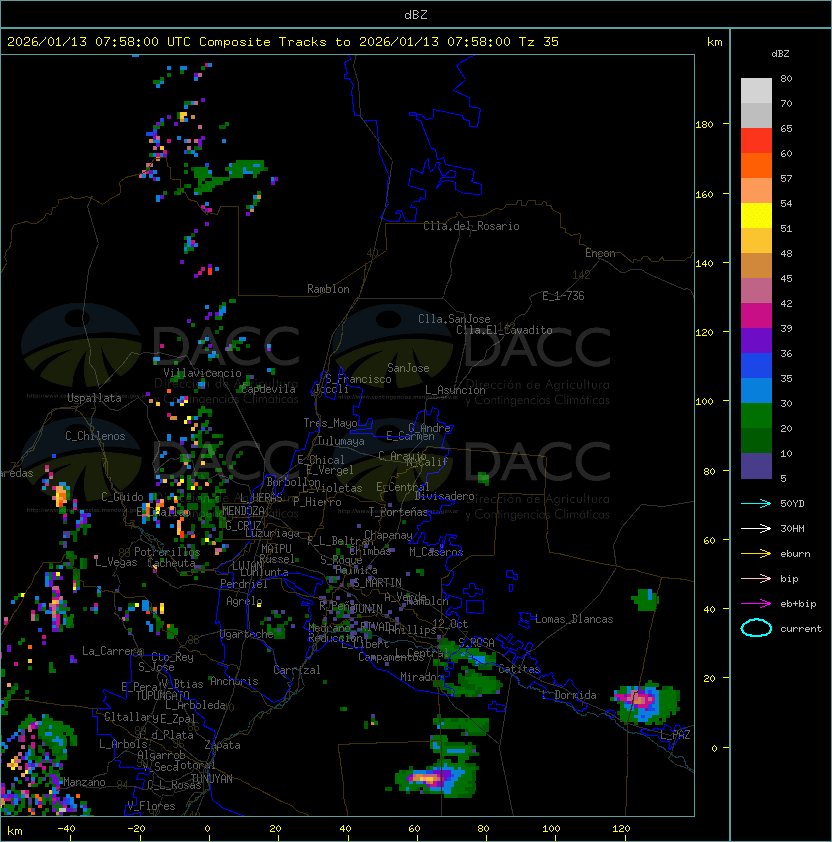Click the 'Potrerillos' map label
The height and width of the screenshot is (842, 832).
click(167, 552)
